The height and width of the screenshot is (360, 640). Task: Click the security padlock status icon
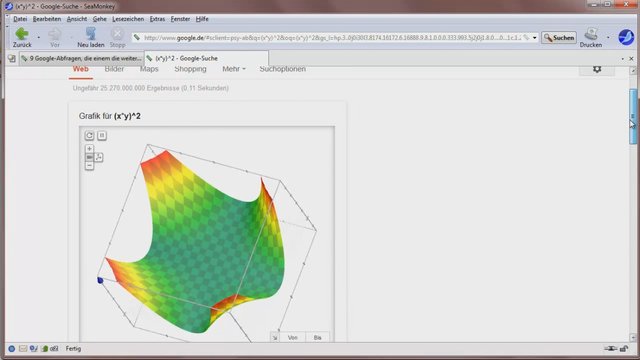pyautogui.click(x=624, y=349)
